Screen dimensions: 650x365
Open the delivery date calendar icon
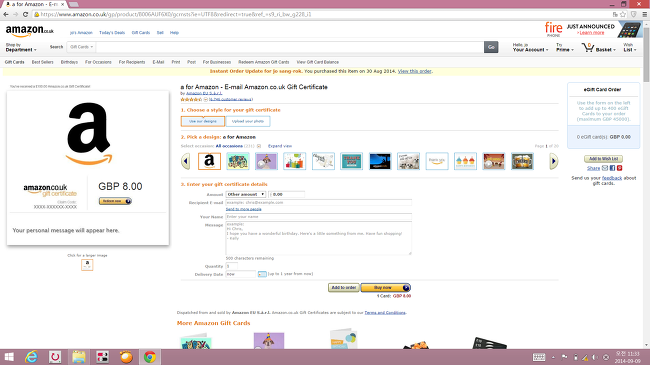(262, 274)
